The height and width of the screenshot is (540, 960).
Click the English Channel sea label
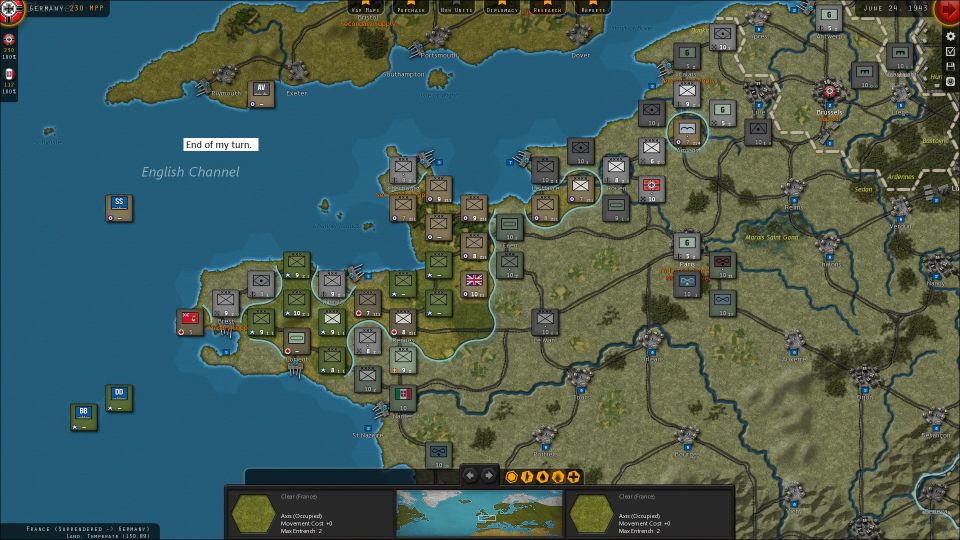pos(190,172)
